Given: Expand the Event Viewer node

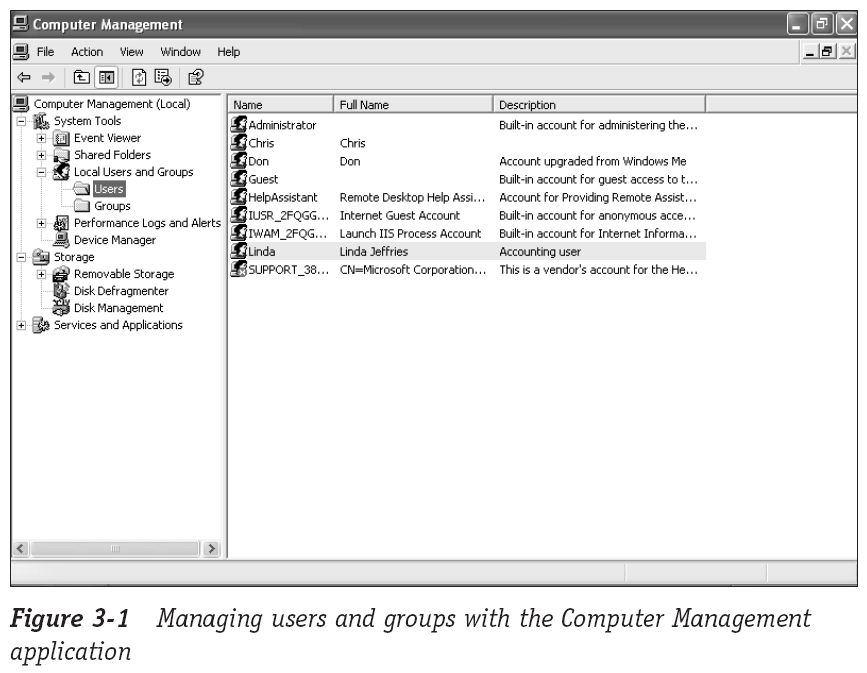Looking at the screenshot, I should pyautogui.click(x=41, y=138).
